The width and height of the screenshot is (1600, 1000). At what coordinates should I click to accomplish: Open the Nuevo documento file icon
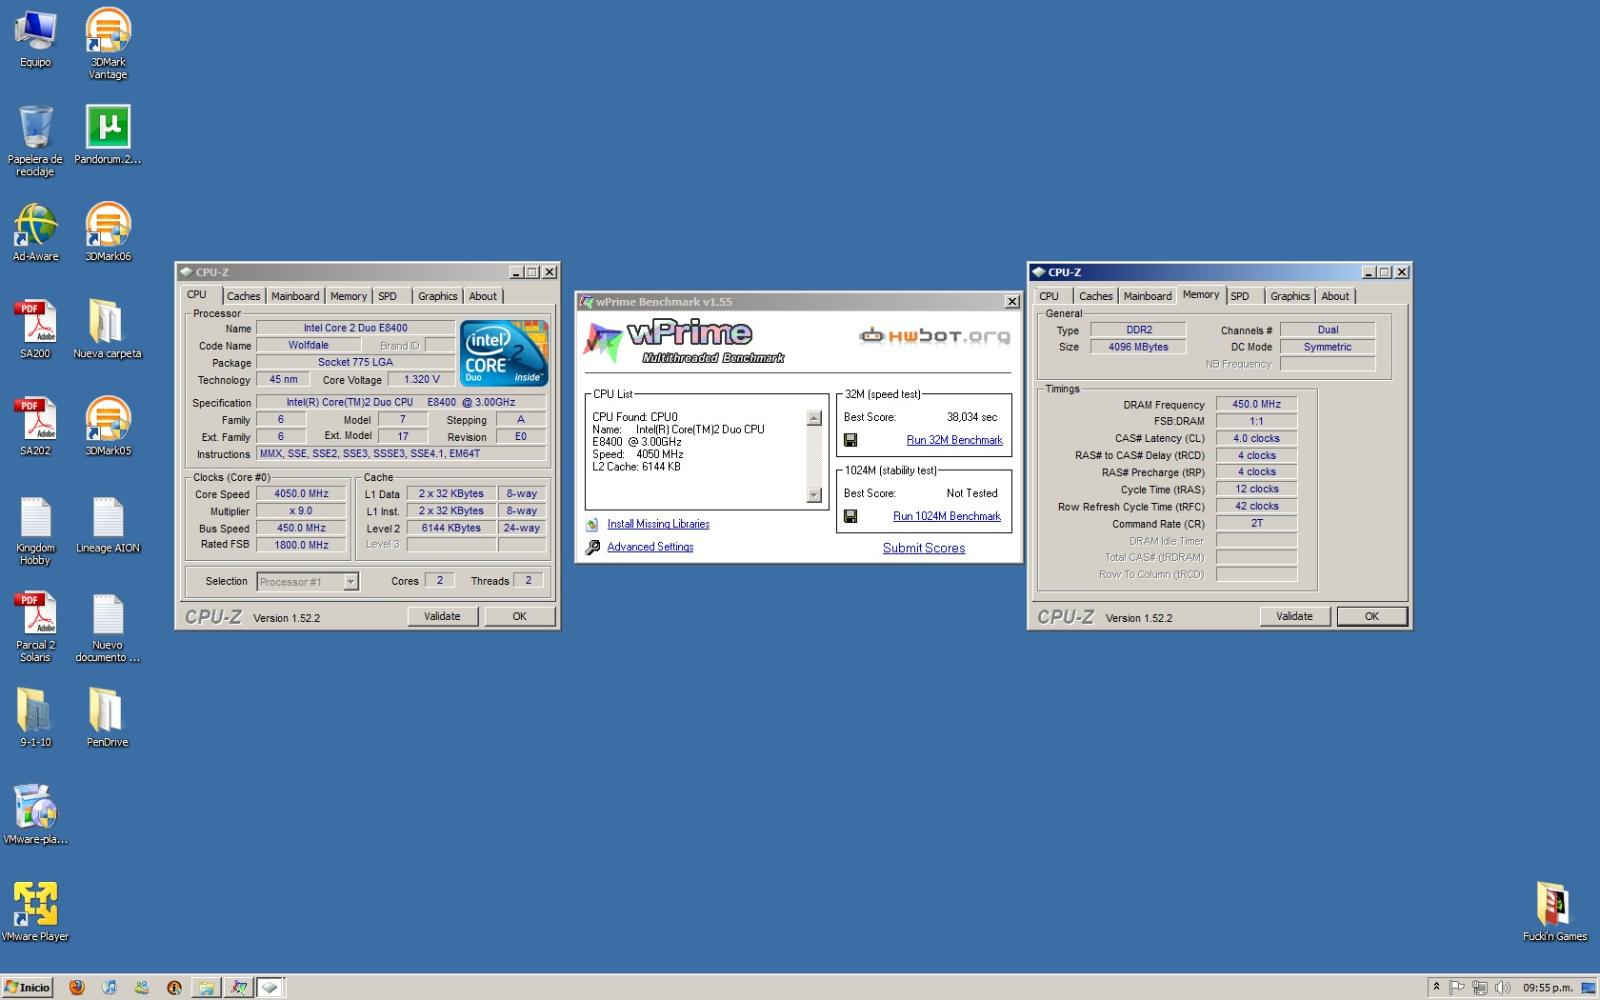(107, 627)
